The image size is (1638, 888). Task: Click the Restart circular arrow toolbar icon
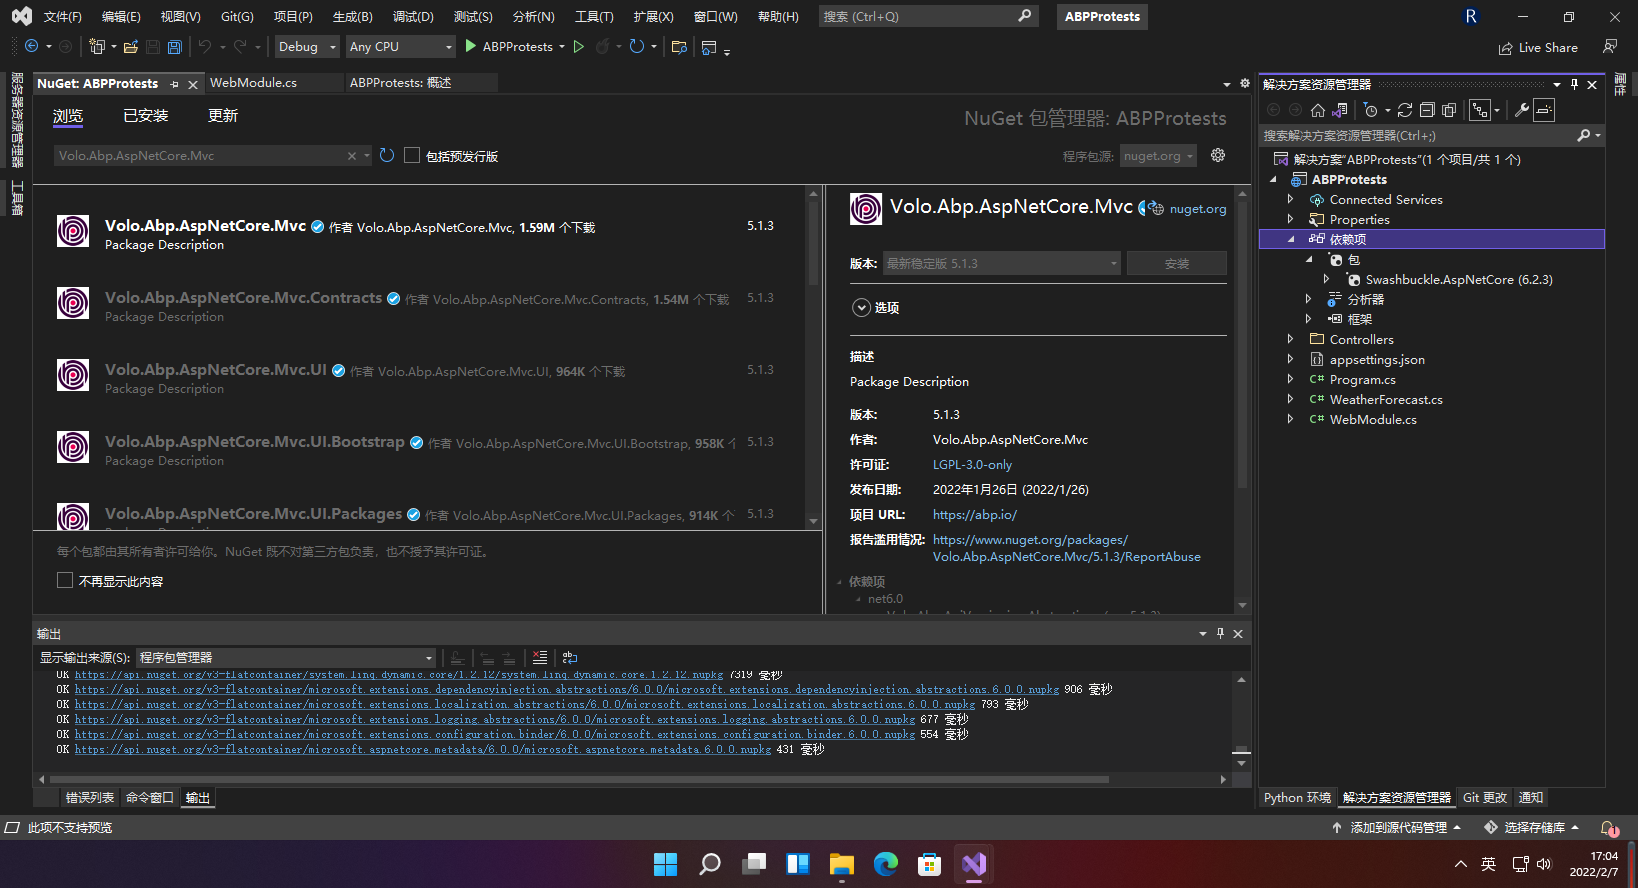[636, 47]
